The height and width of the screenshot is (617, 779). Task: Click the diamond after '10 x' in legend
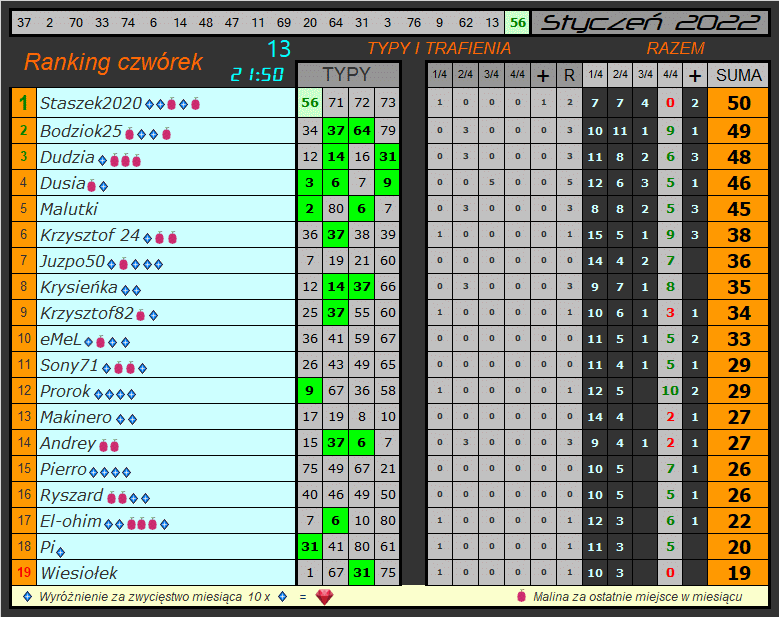click(283, 596)
